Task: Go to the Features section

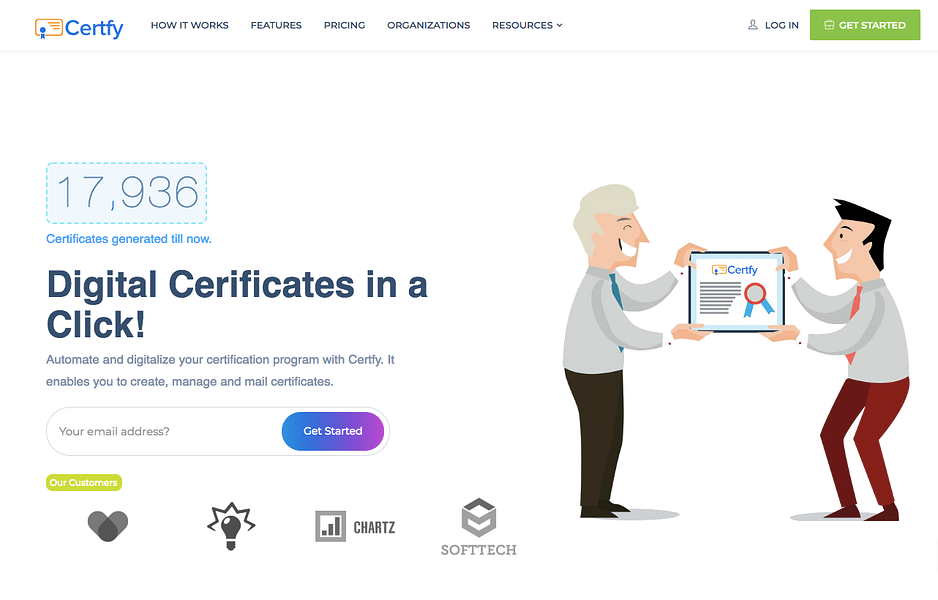Action: click(276, 25)
